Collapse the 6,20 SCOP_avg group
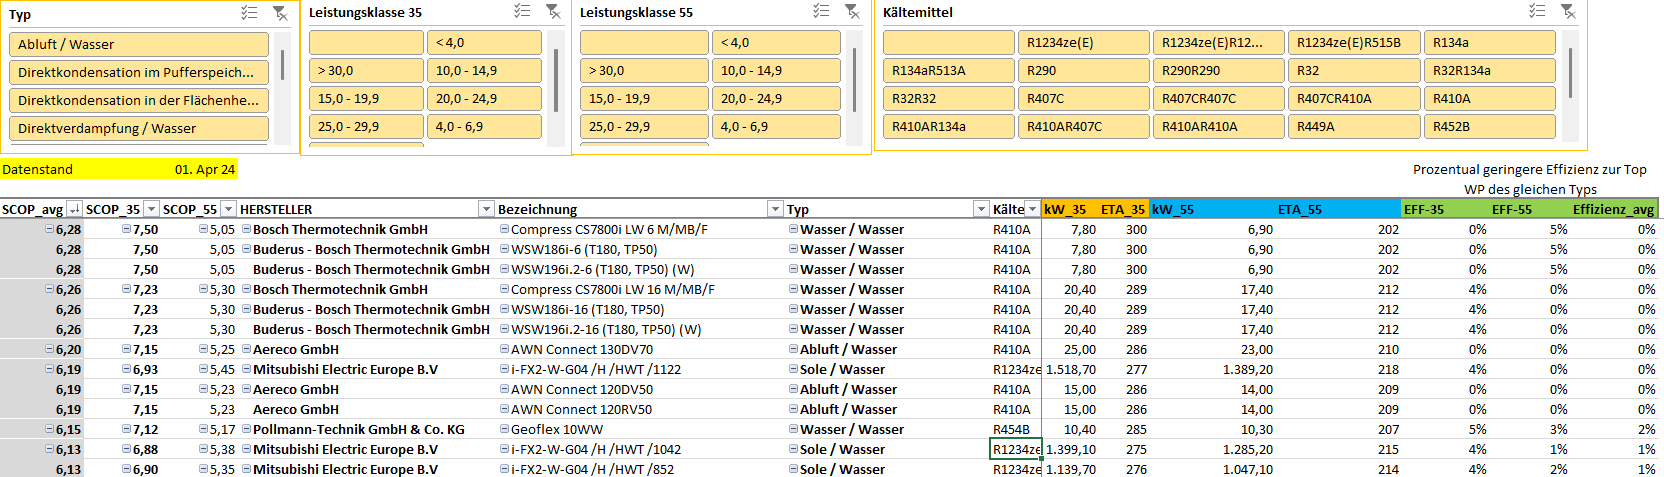The image size is (1664, 477). pyautogui.click(x=50, y=349)
